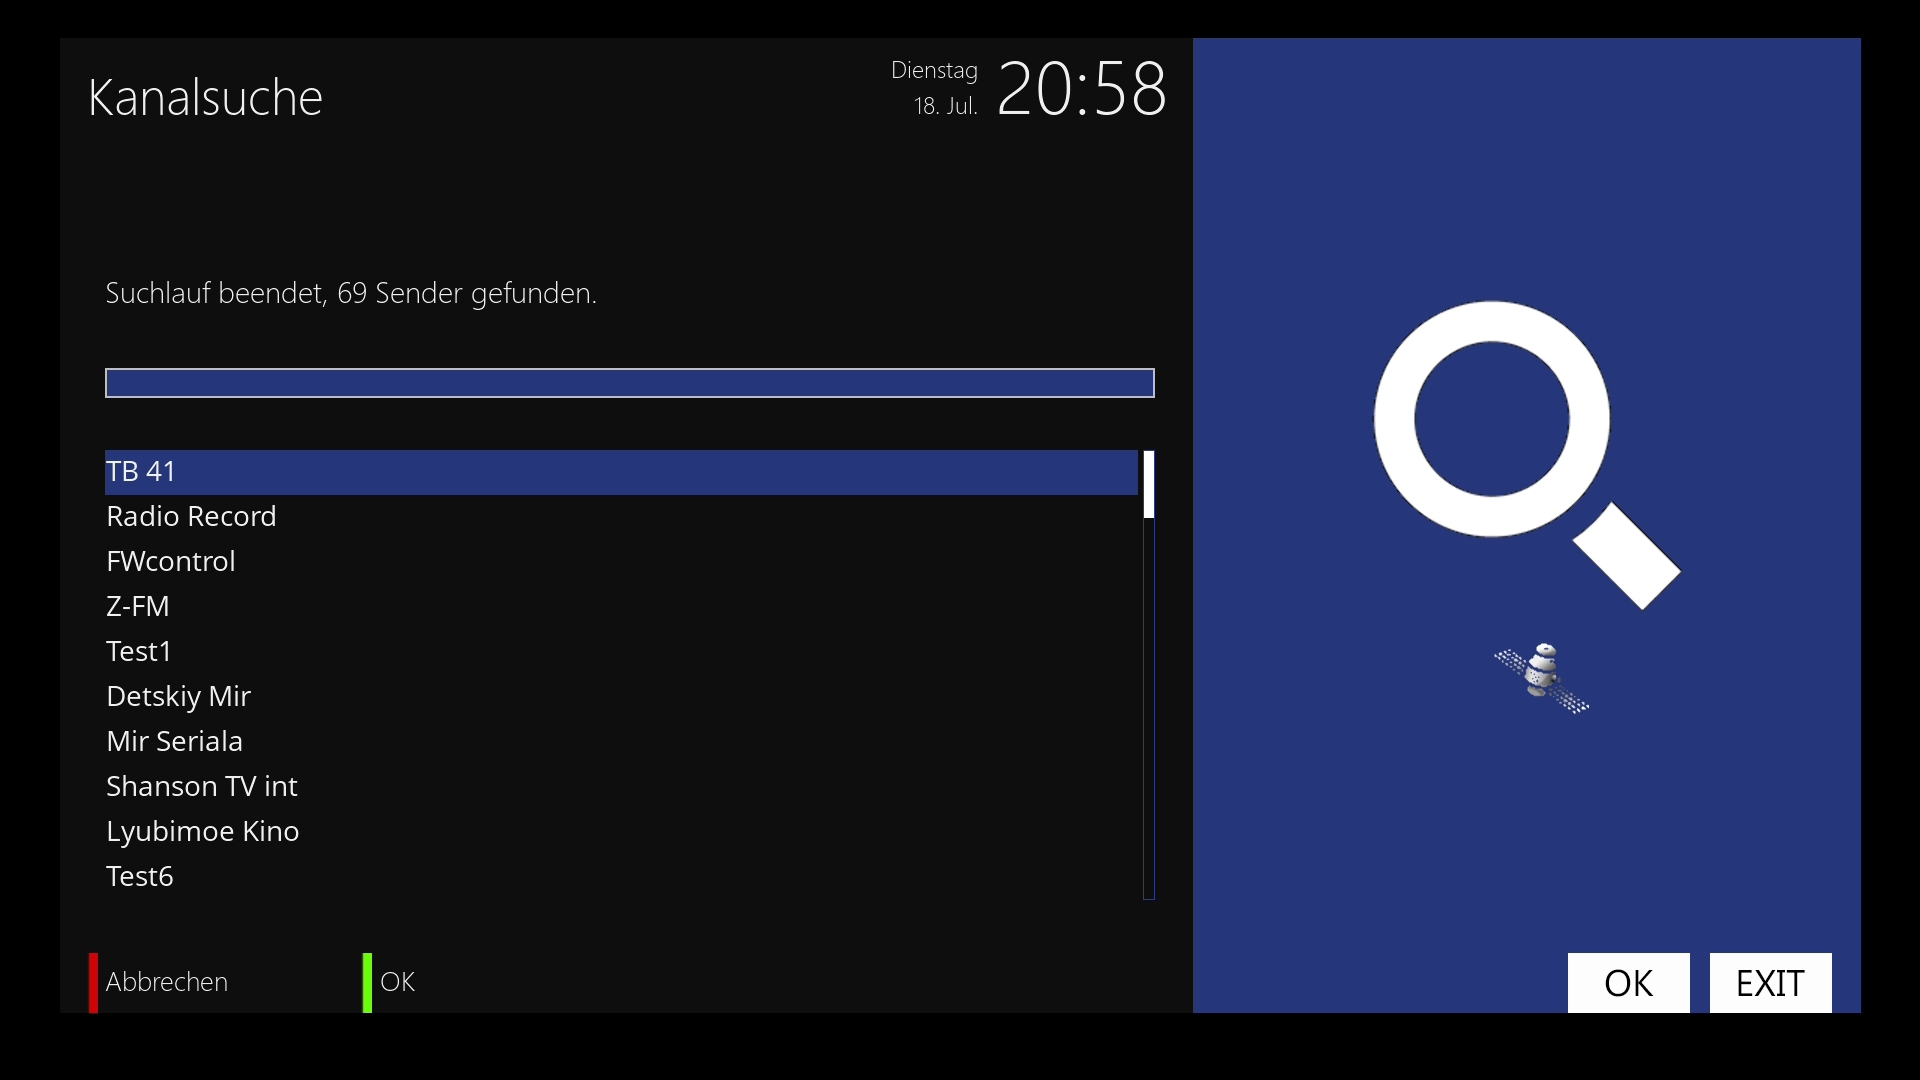Select the TB 41 channel entry
This screenshot has height=1080, width=1920.
621,472
